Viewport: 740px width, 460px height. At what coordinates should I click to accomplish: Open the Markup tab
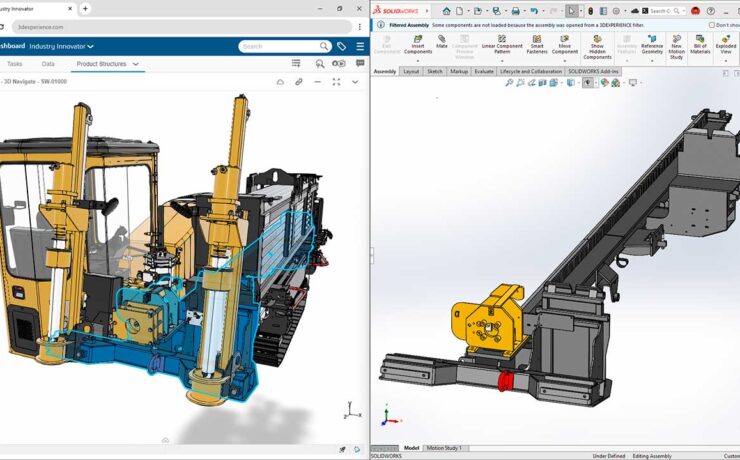point(458,71)
